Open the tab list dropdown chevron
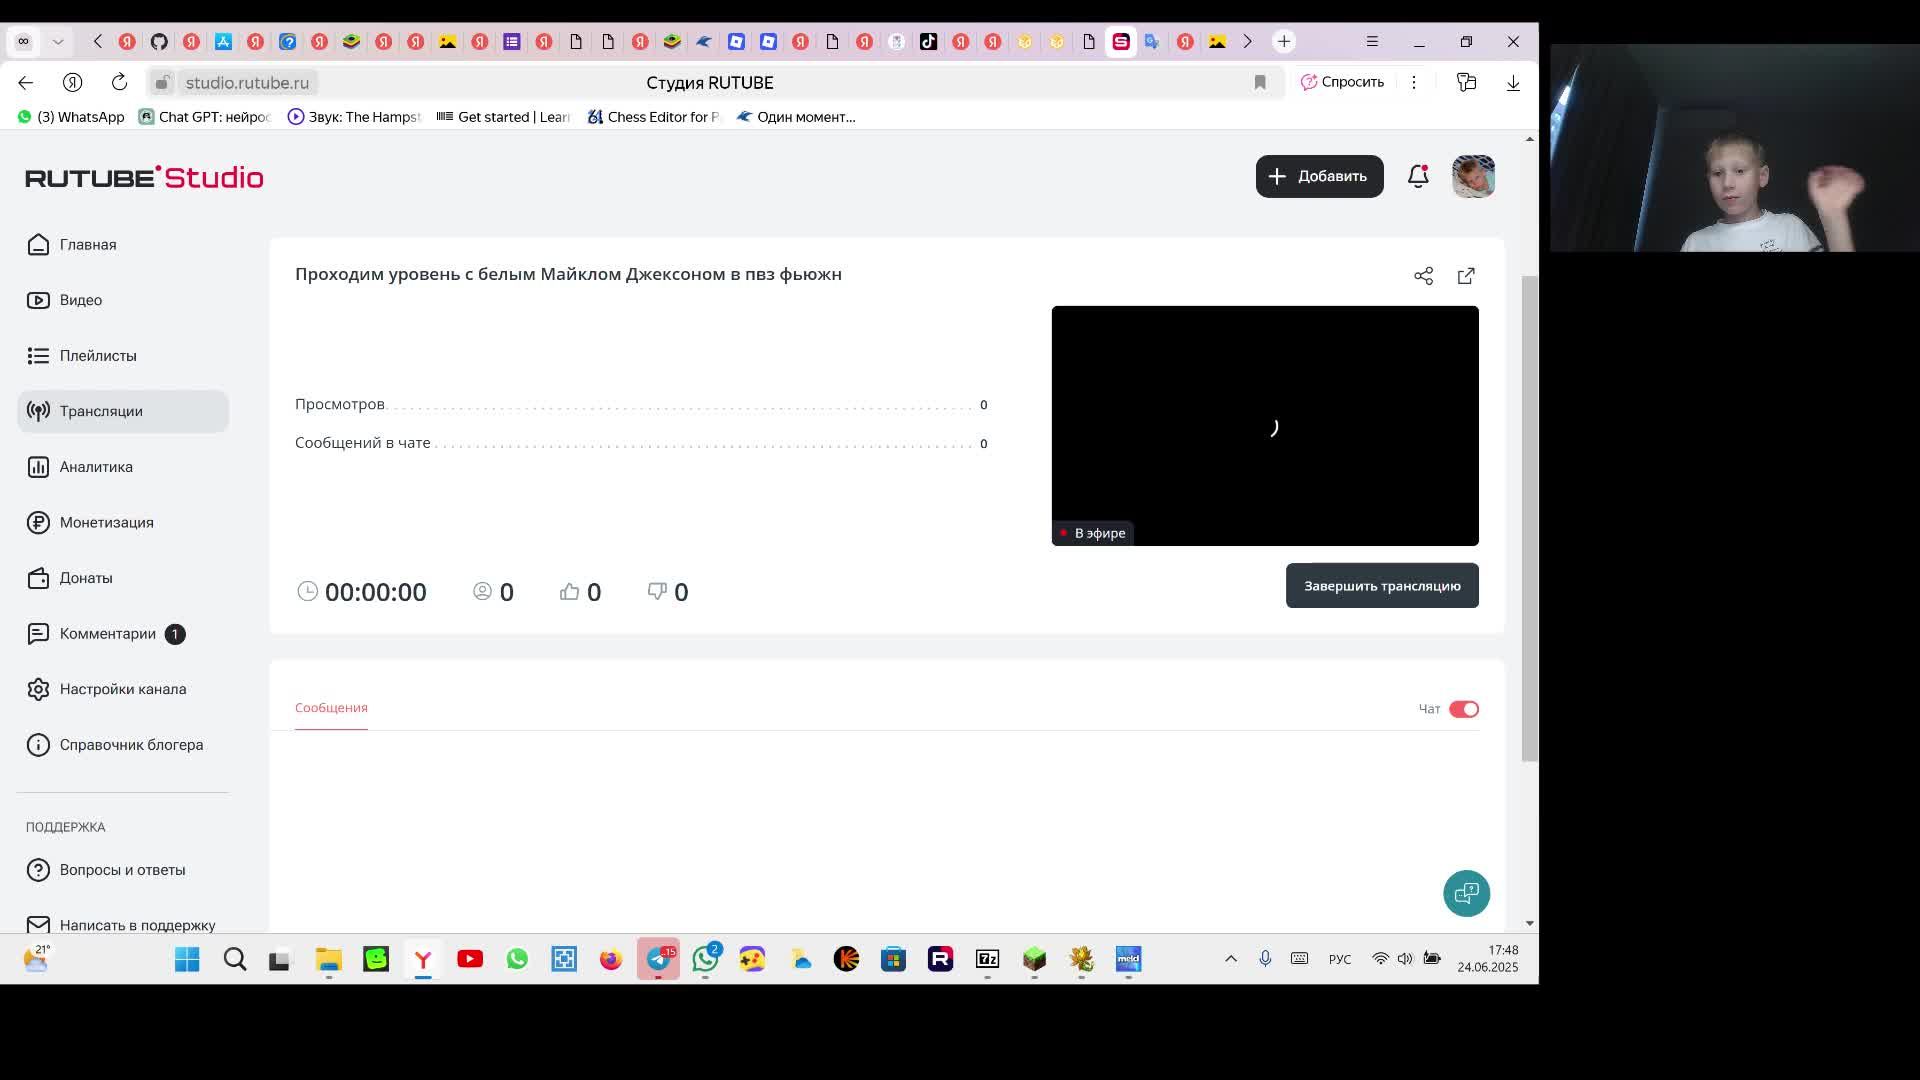 pyautogui.click(x=58, y=42)
